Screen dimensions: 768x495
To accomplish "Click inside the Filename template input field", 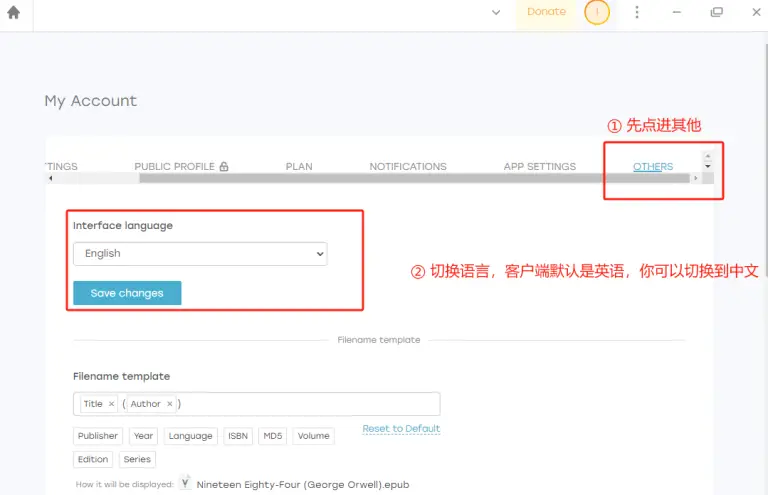I will point(310,404).
